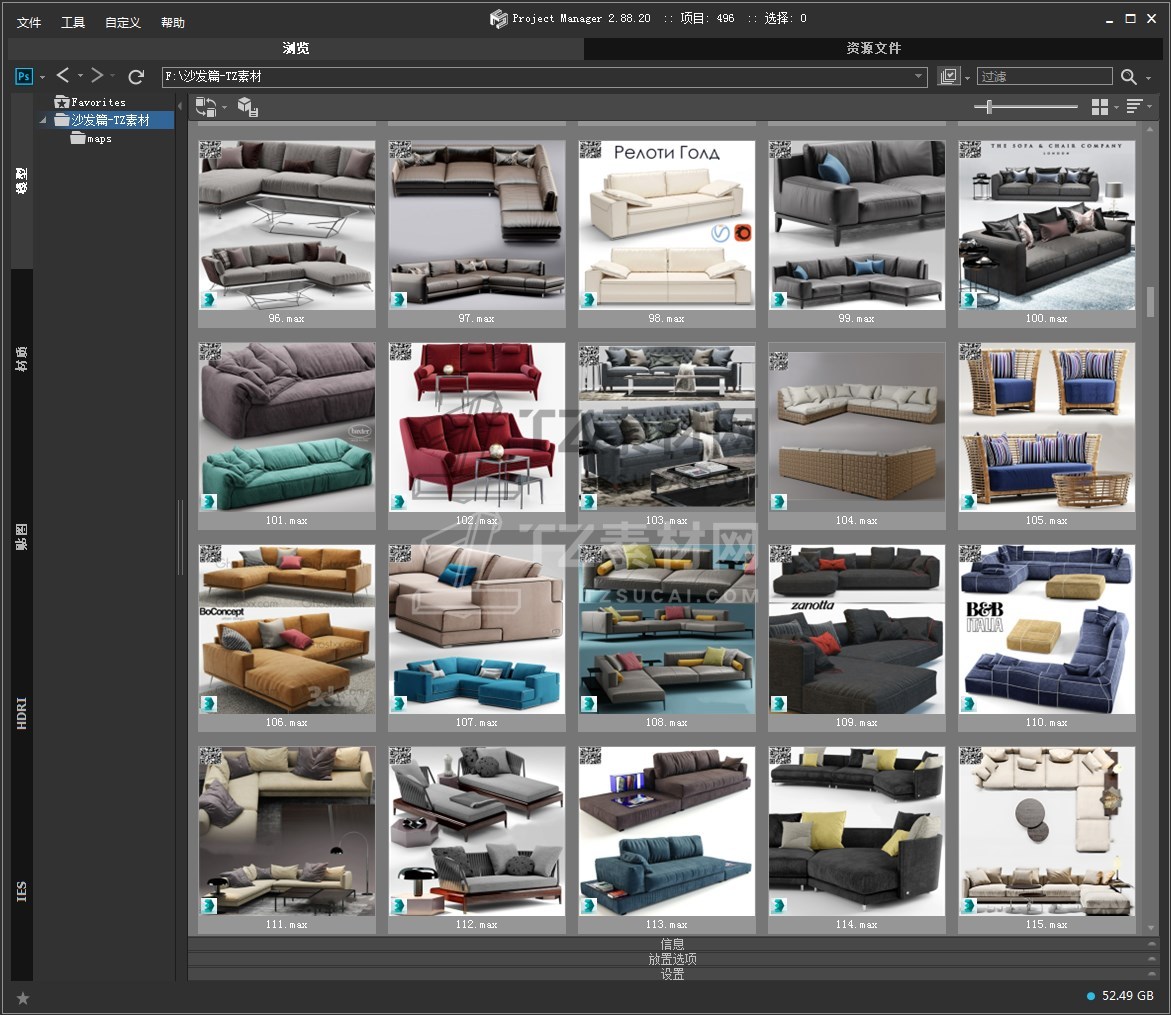Expand the 信息 panel
Image resolution: width=1171 pixels, height=1015 pixels.
(672, 944)
